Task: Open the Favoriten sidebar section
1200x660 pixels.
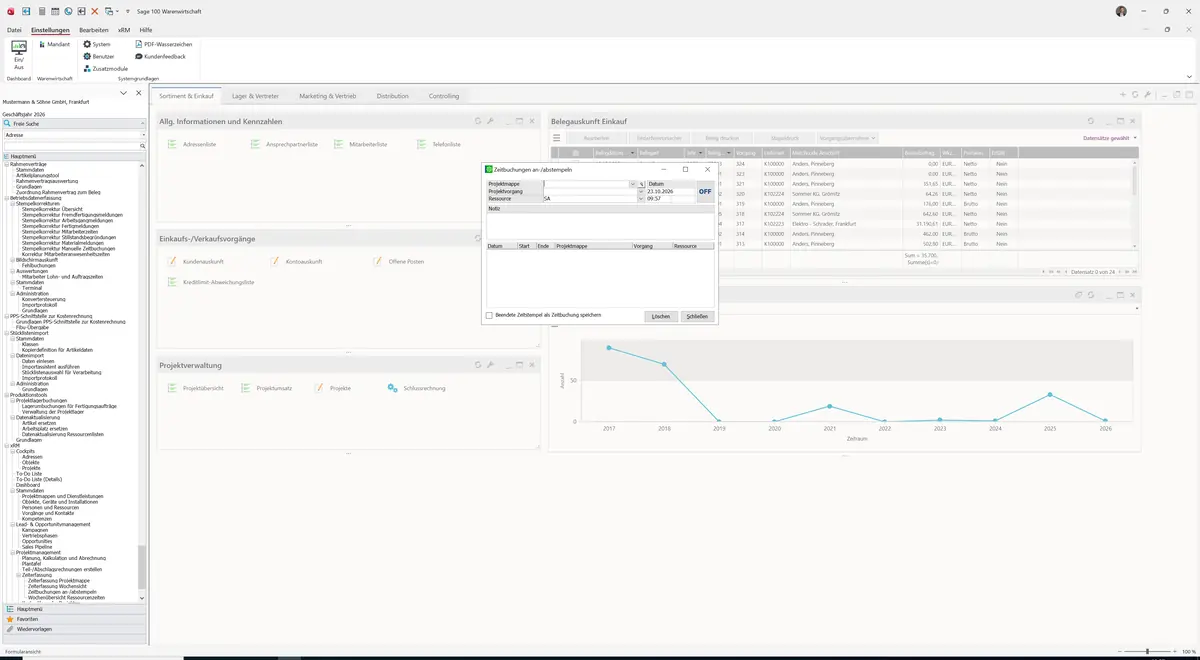Action: pos(74,619)
